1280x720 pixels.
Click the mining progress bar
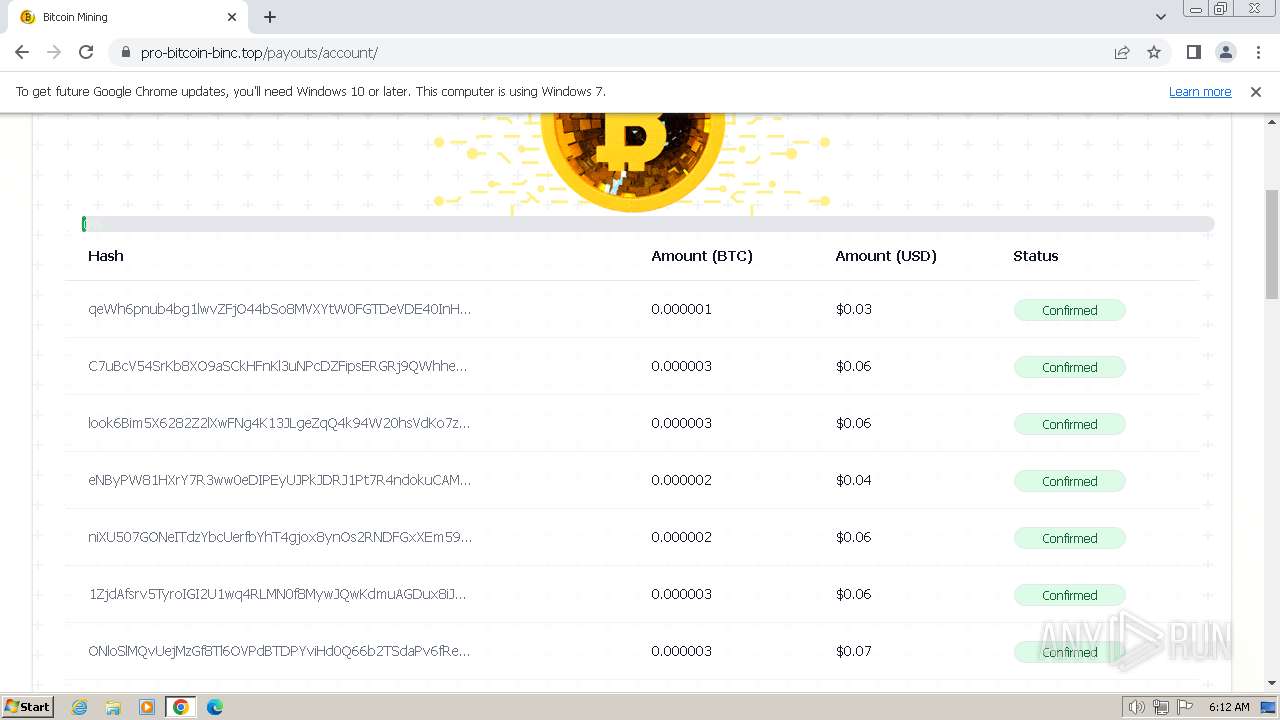pyautogui.click(x=648, y=224)
